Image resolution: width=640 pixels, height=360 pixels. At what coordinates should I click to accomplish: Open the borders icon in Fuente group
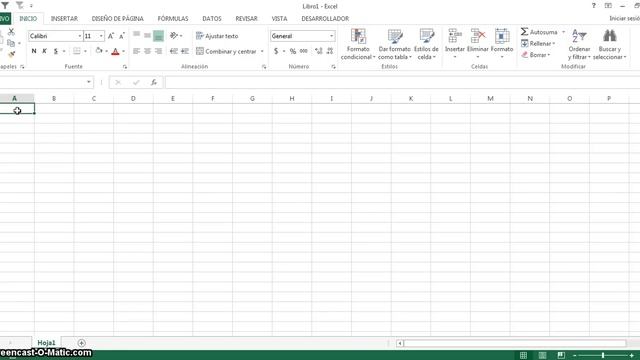77,51
